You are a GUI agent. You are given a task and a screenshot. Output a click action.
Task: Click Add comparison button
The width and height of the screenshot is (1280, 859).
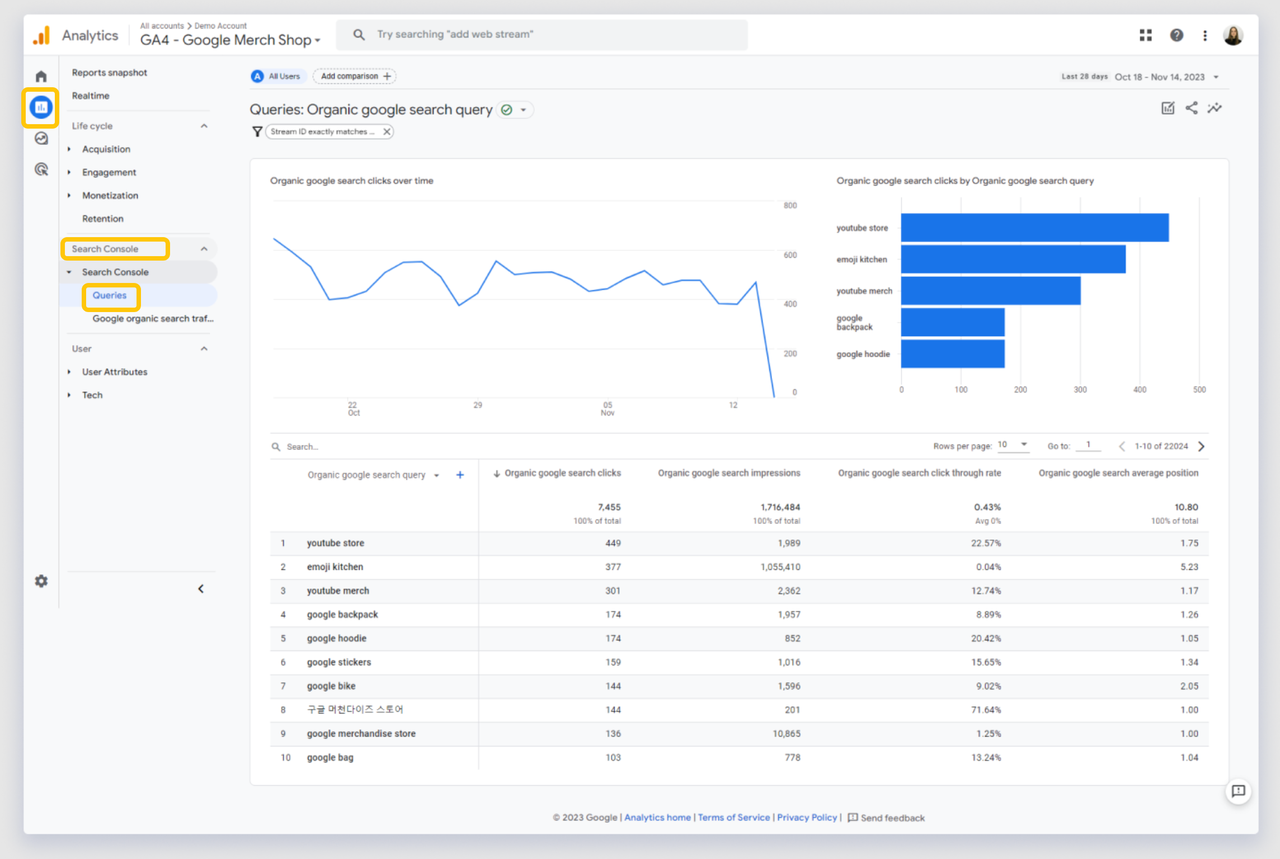(355, 76)
